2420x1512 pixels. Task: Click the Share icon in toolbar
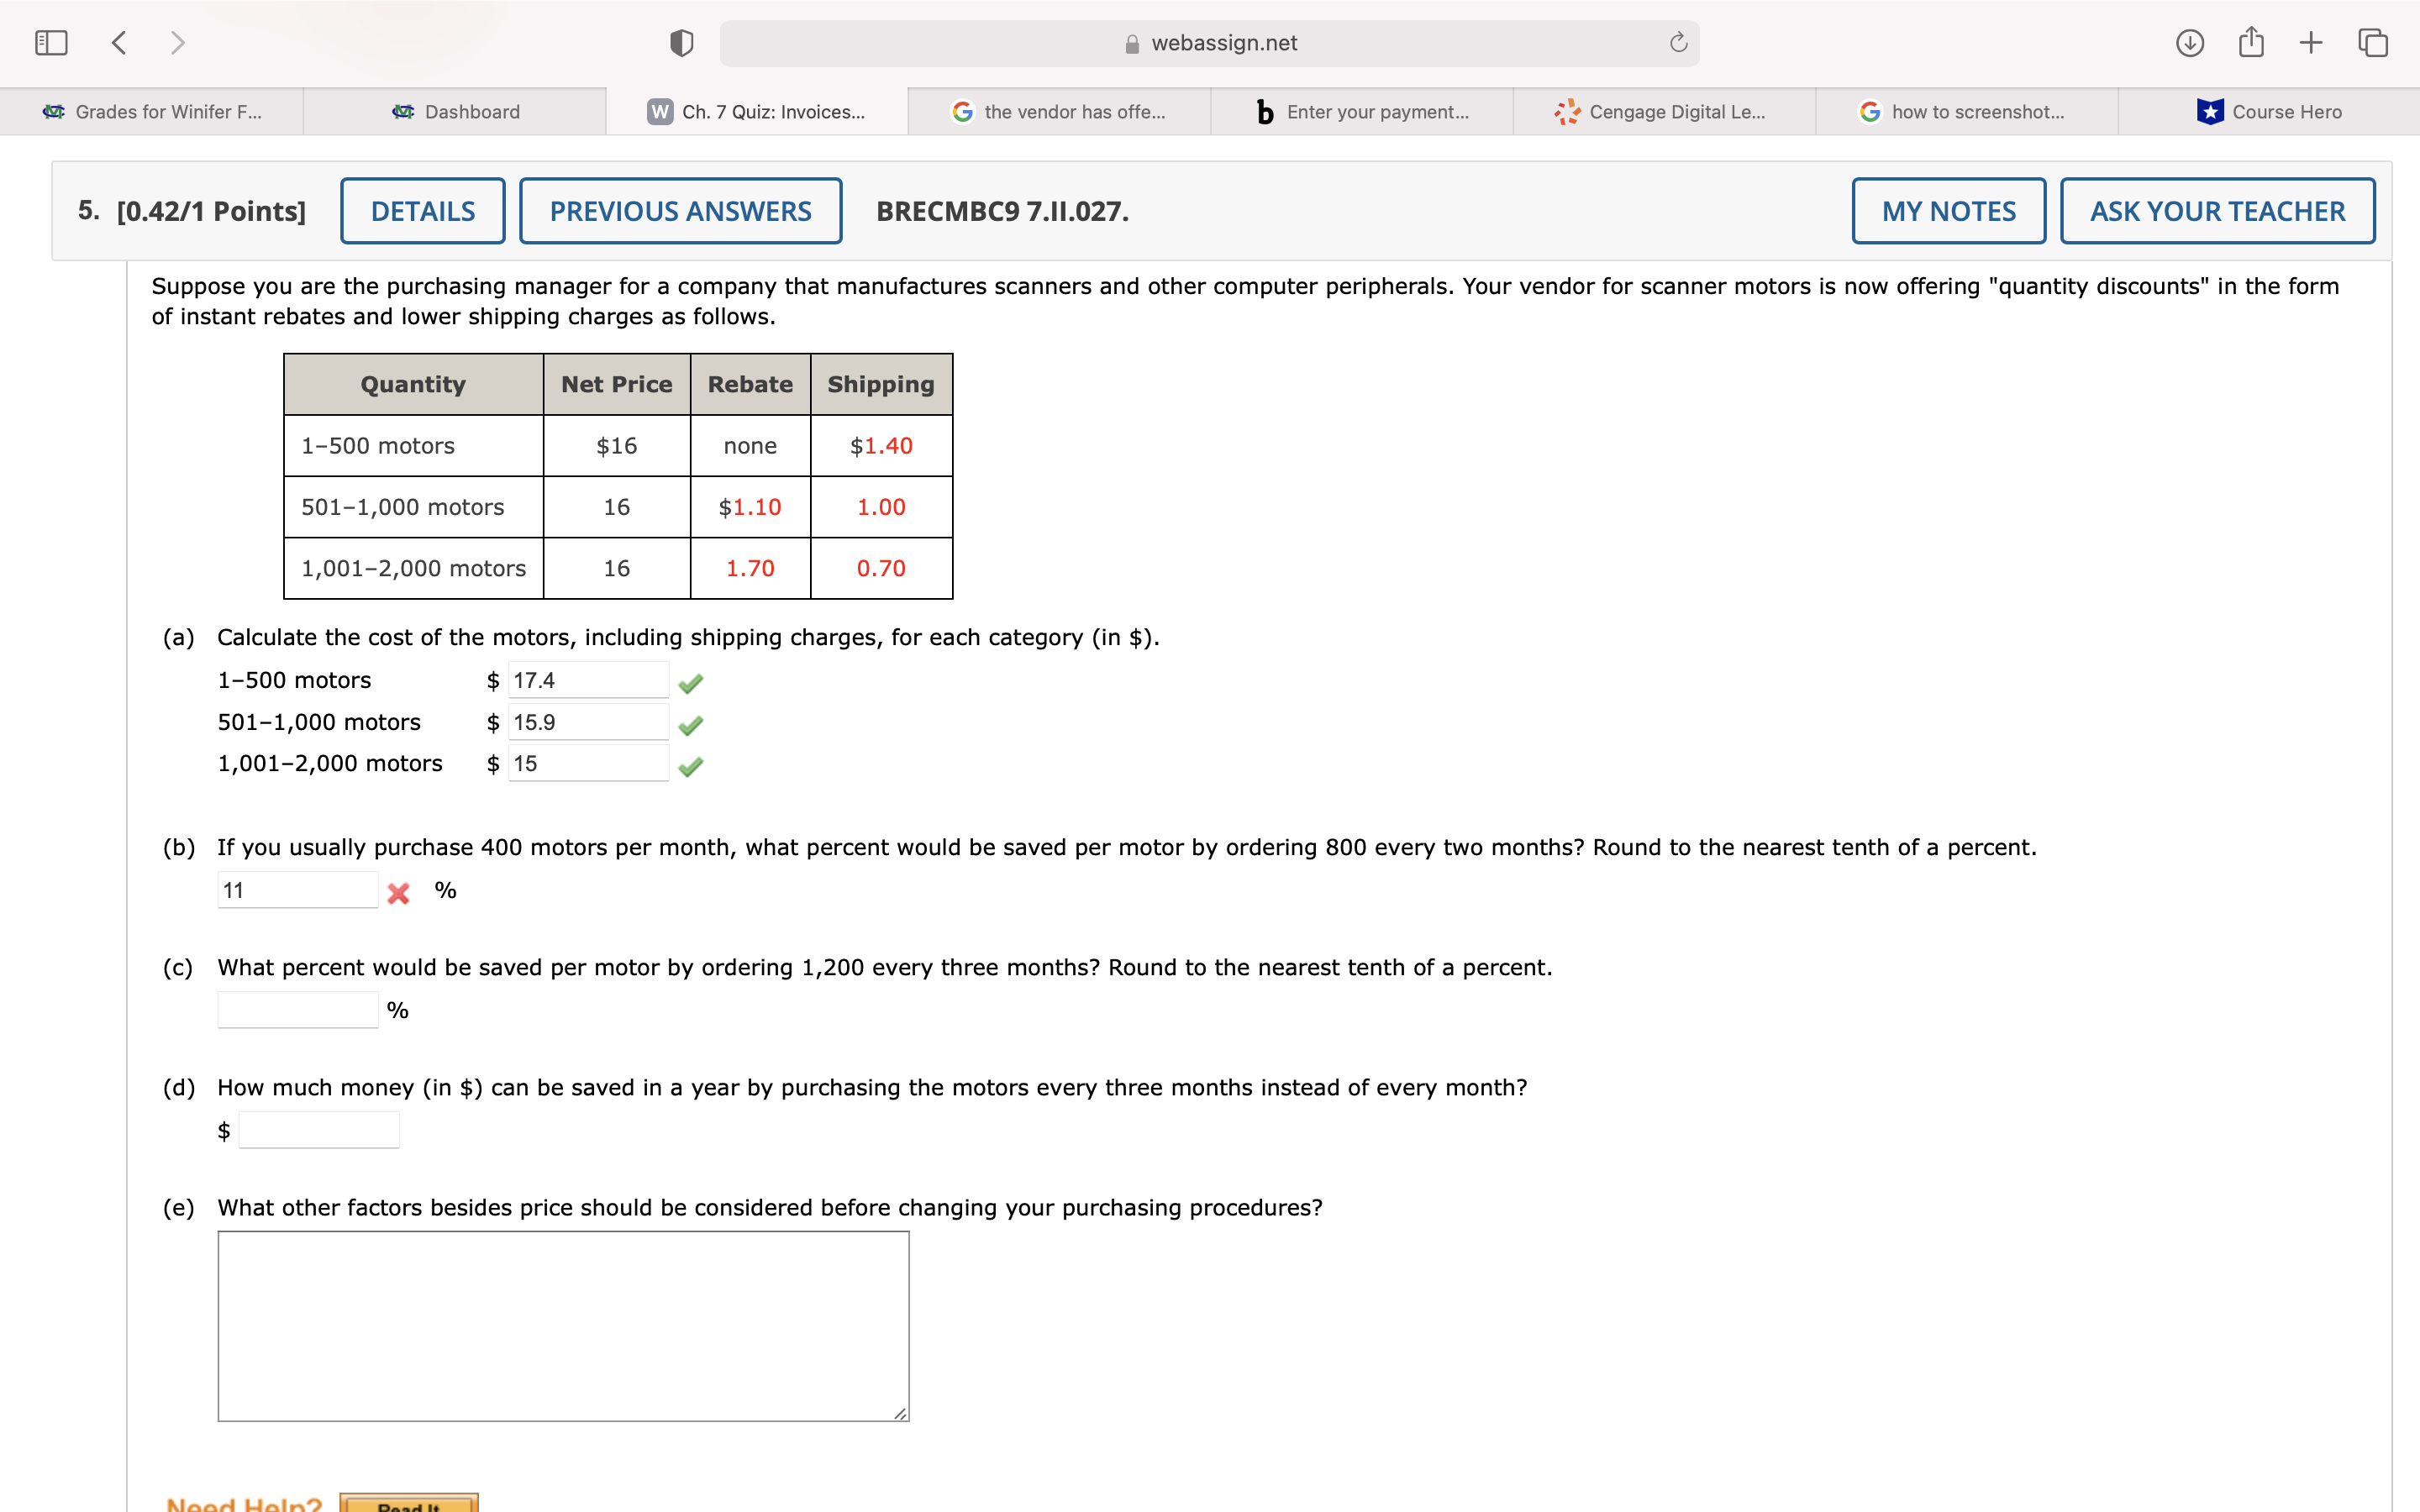pyautogui.click(x=2250, y=43)
